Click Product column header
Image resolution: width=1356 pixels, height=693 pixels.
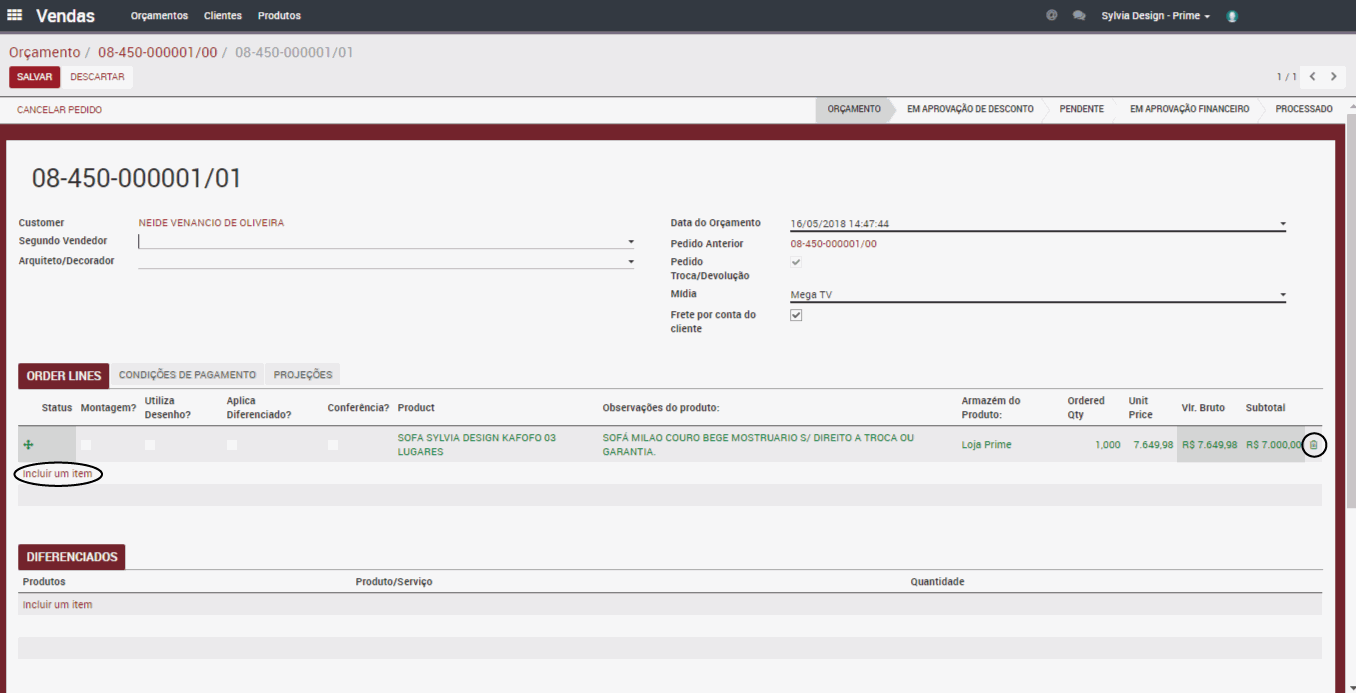pos(416,408)
